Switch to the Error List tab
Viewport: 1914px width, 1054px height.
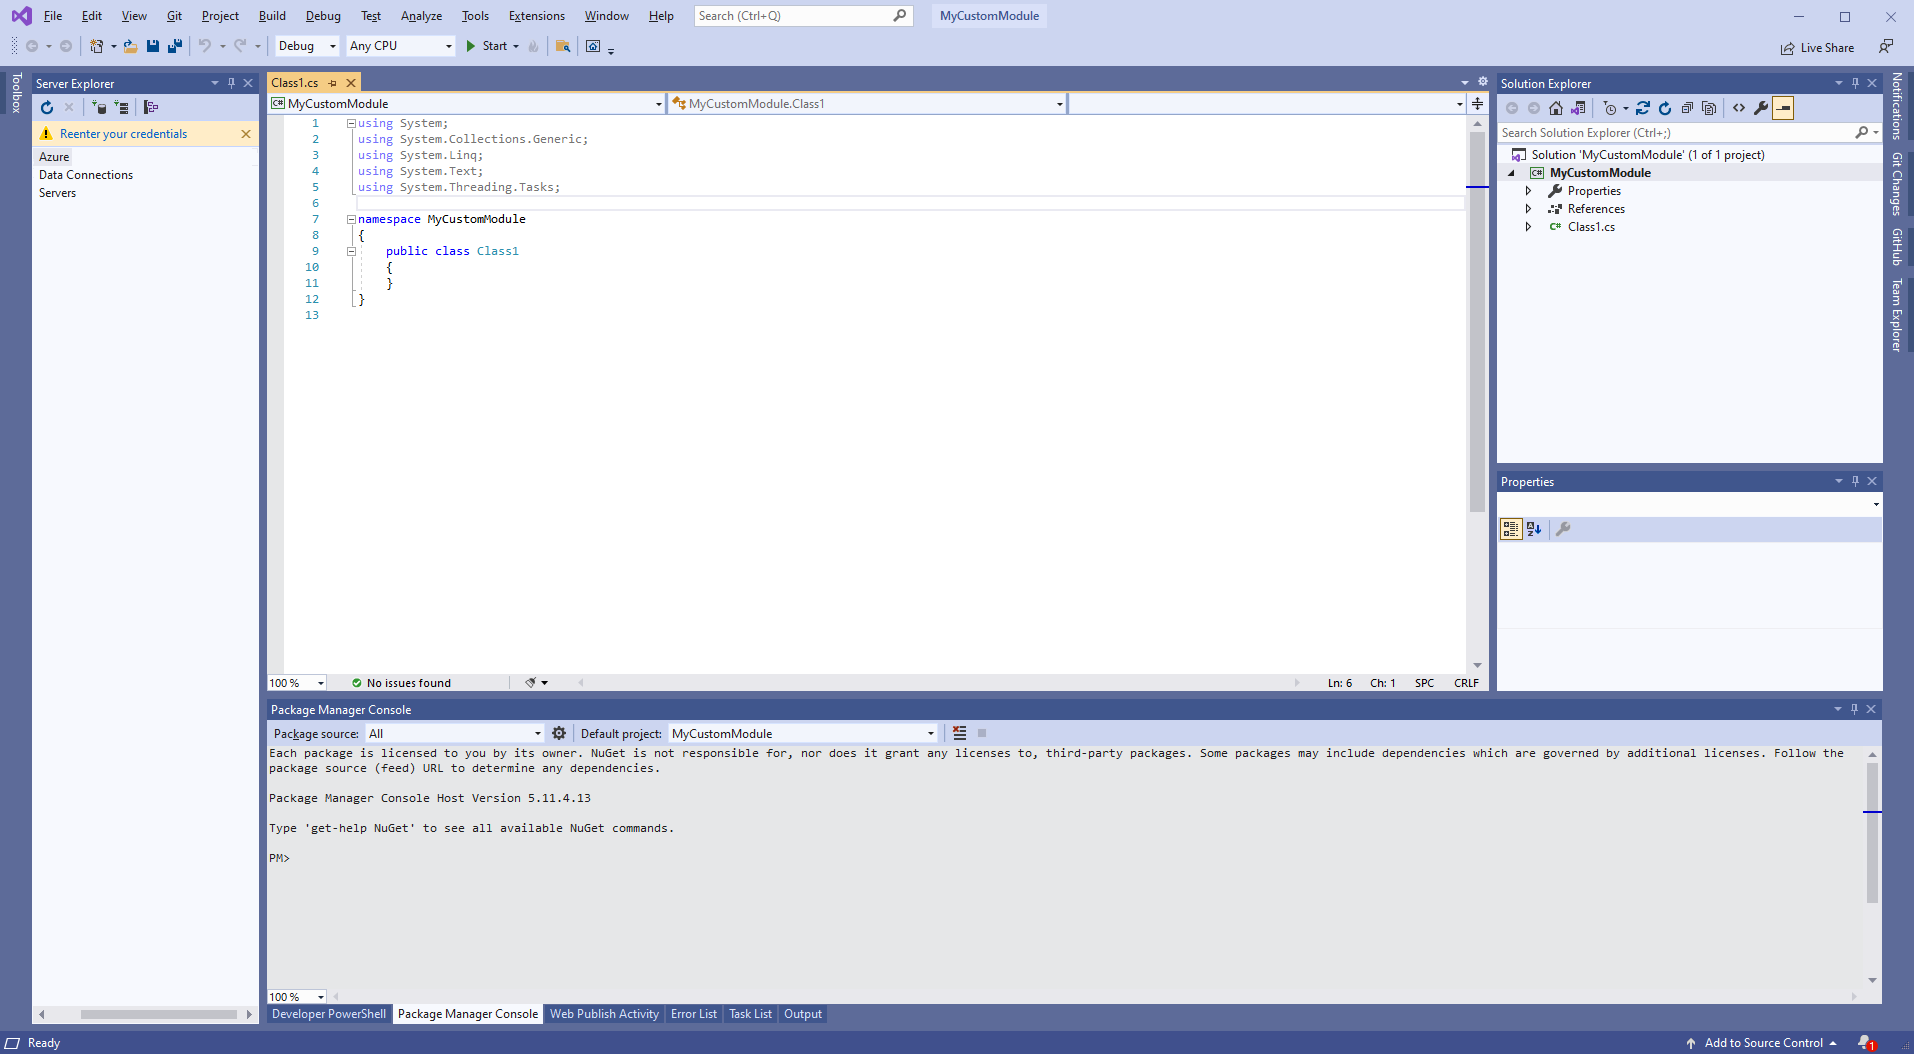pos(693,1014)
